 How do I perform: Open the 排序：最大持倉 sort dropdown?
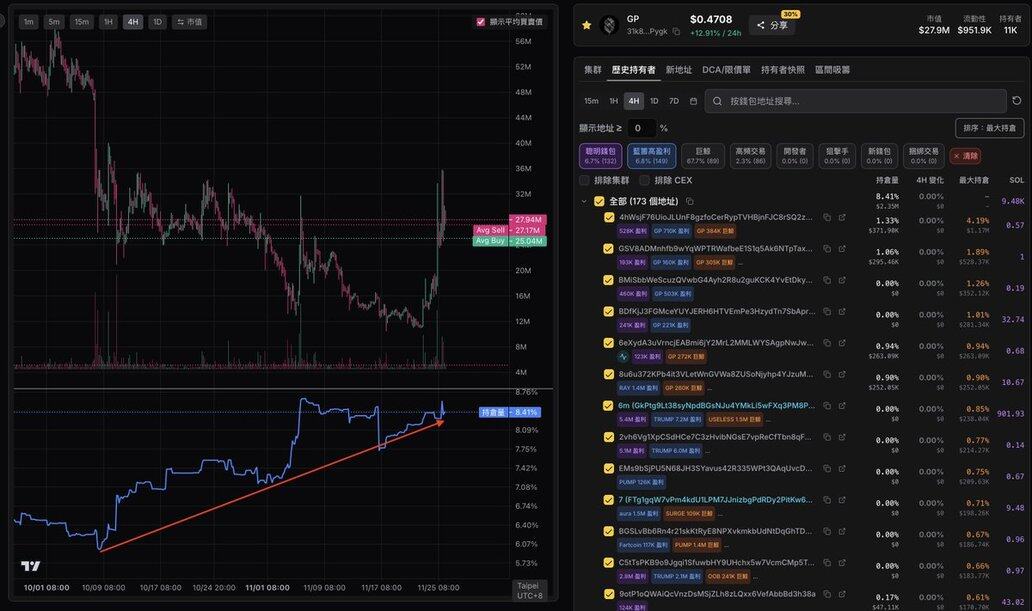989,128
